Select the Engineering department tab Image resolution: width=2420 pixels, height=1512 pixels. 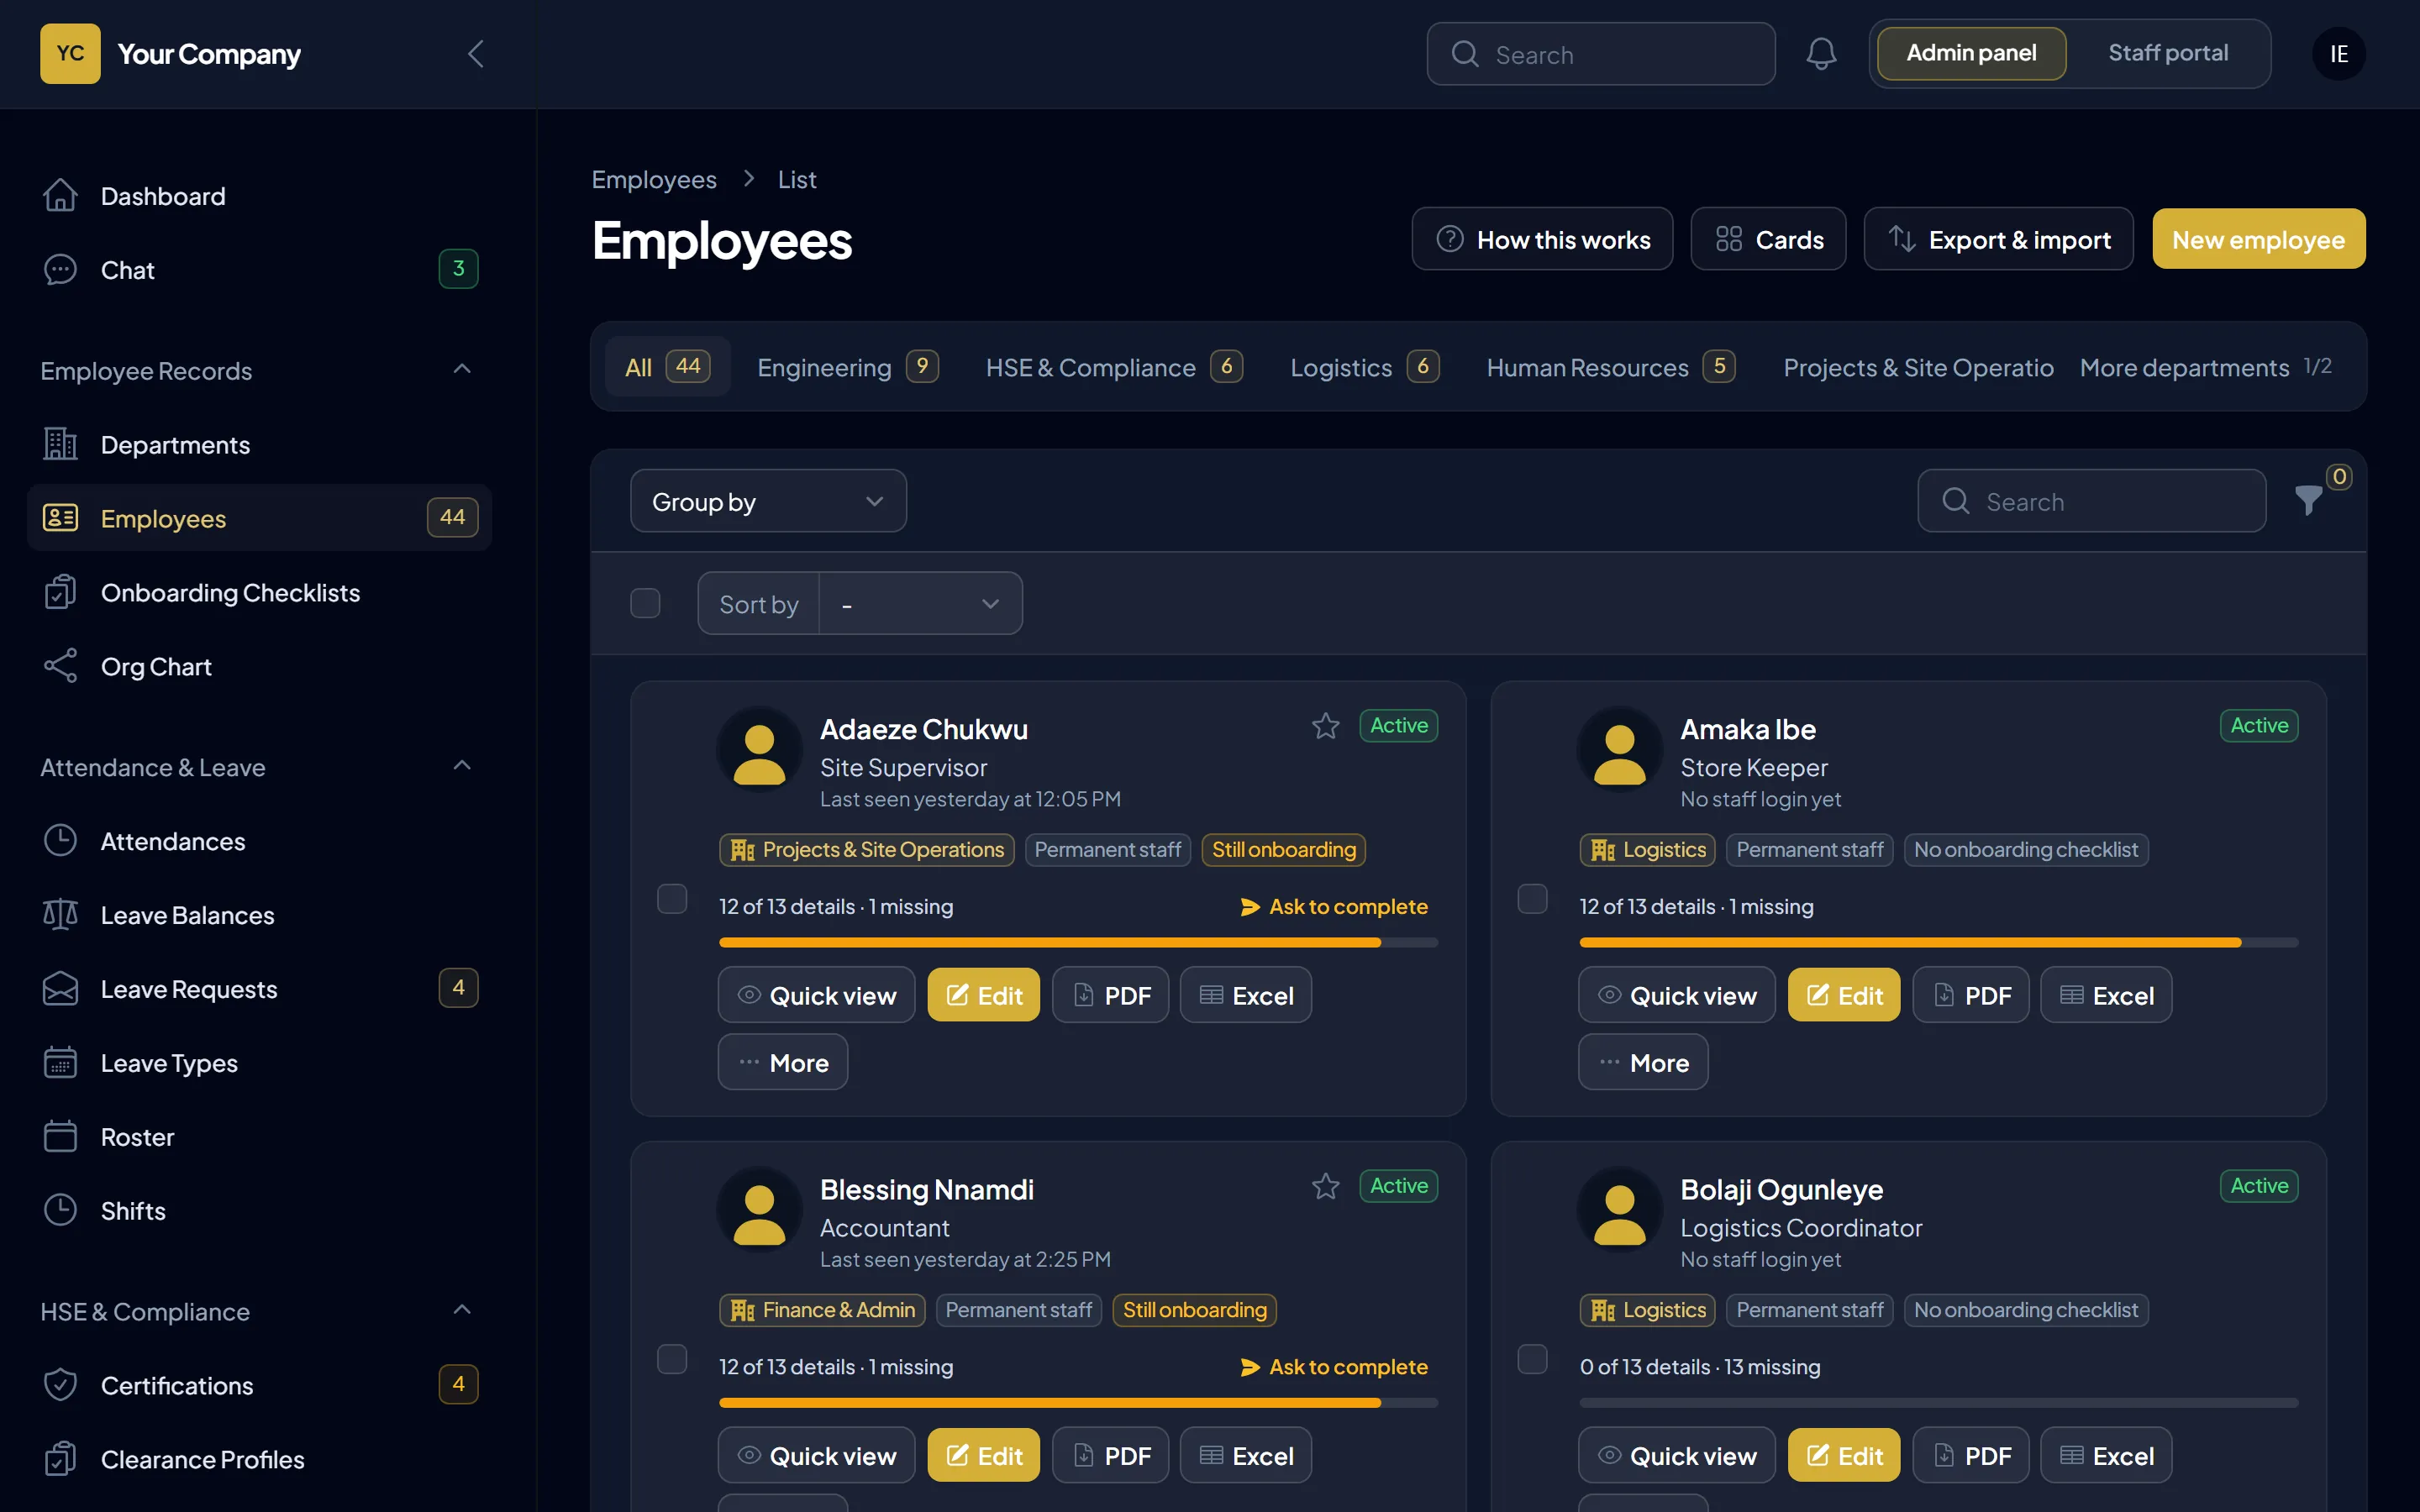click(x=848, y=367)
